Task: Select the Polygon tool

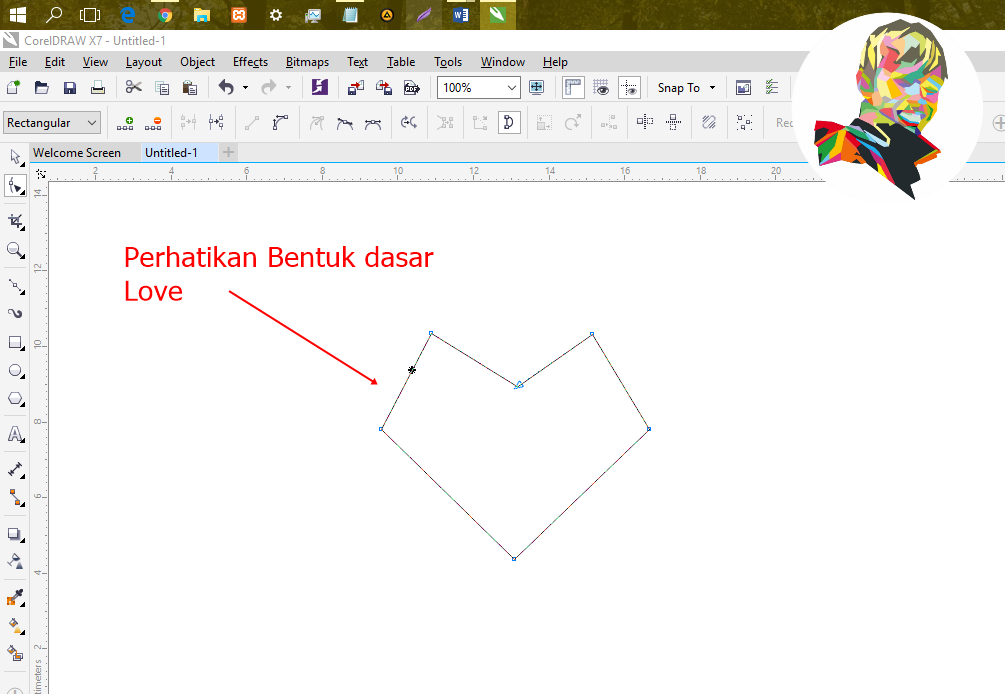Action: (15, 399)
